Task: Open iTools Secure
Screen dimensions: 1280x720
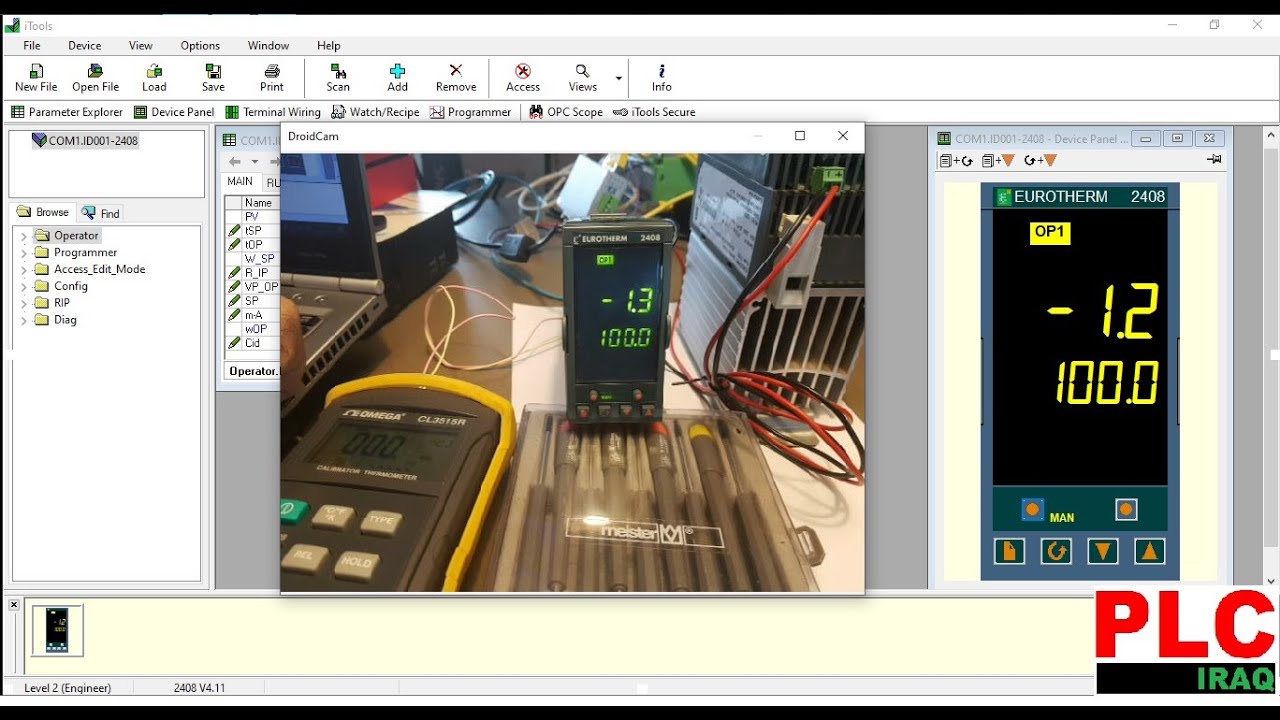Action: 654,112
